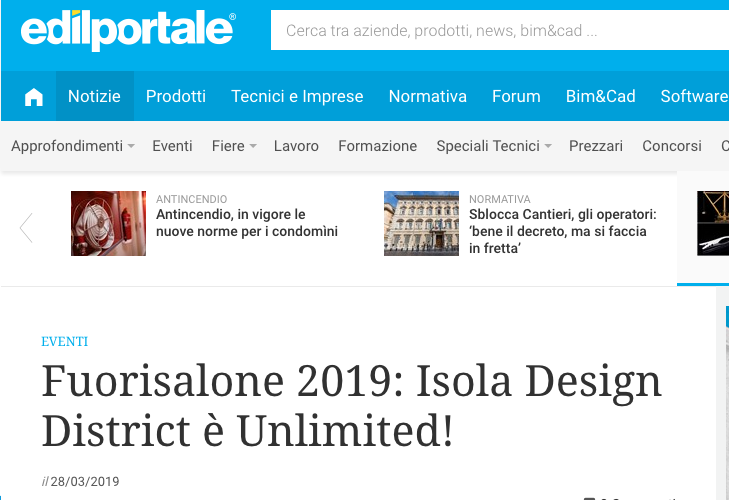This screenshot has width=729, height=500.
Task: Open the Formazione link
Action: pyautogui.click(x=378, y=146)
